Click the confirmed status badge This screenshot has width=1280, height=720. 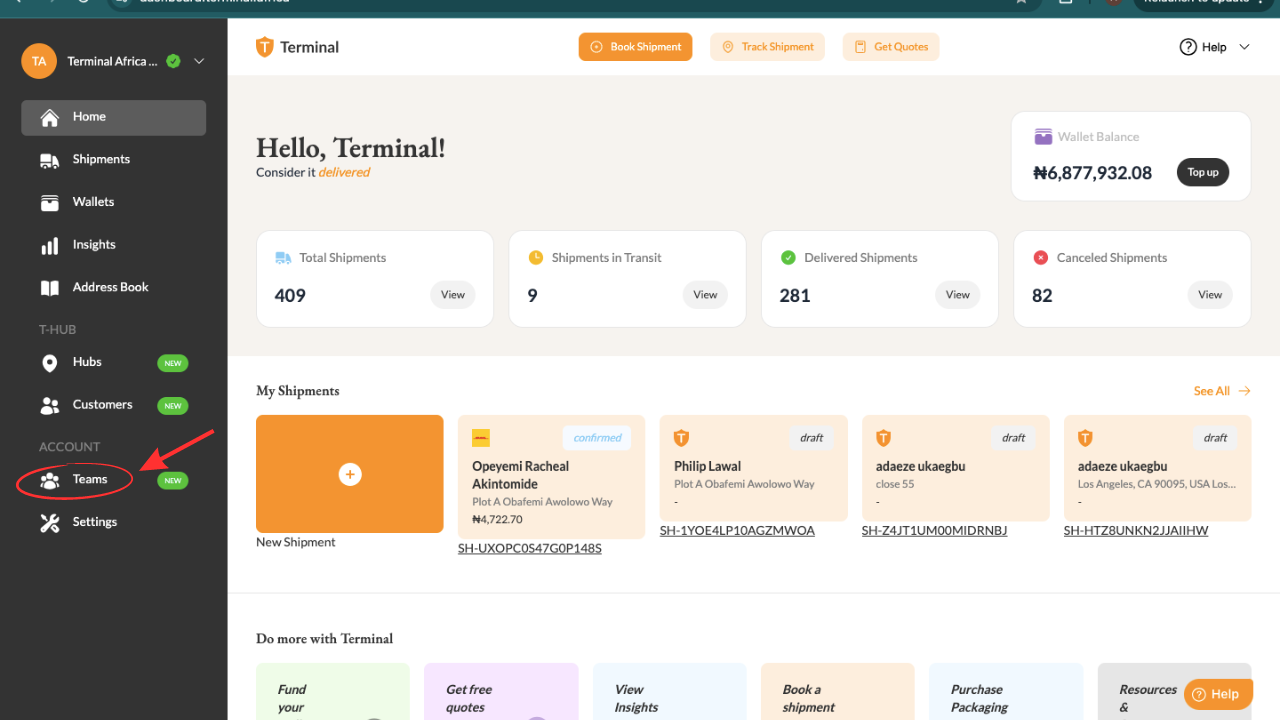(597, 438)
